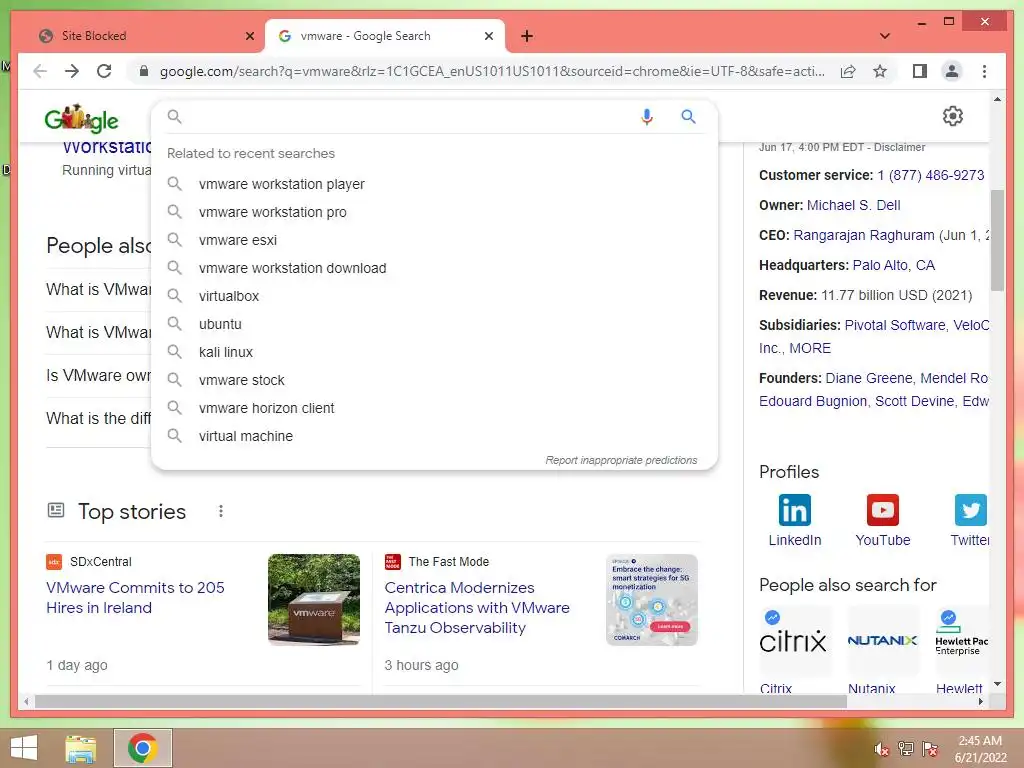The height and width of the screenshot is (768, 1024).
Task: Pick the "vmware stock" suggestion
Action: click(434, 380)
